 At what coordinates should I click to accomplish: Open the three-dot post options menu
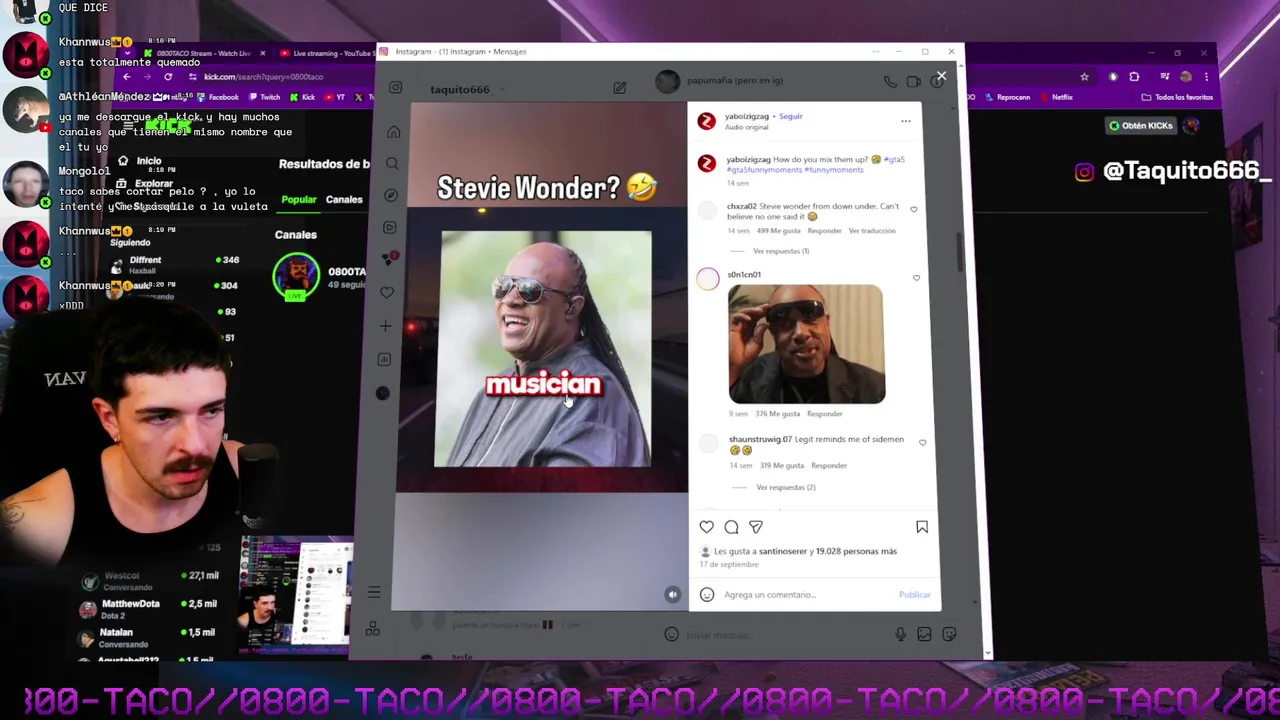906,121
